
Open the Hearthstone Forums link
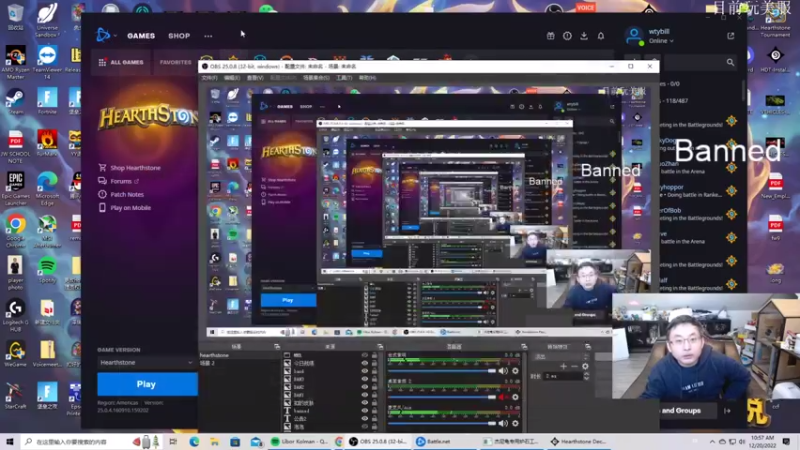click(x=119, y=181)
